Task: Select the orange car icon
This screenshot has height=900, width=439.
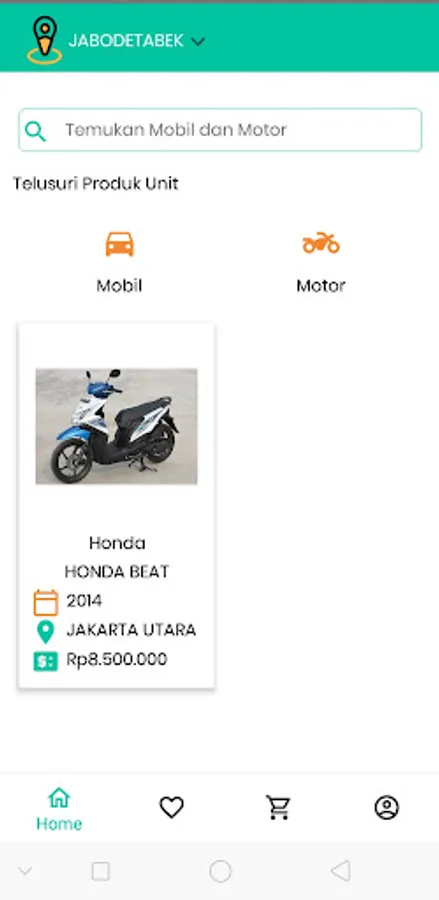Action: pyautogui.click(x=119, y=244)
